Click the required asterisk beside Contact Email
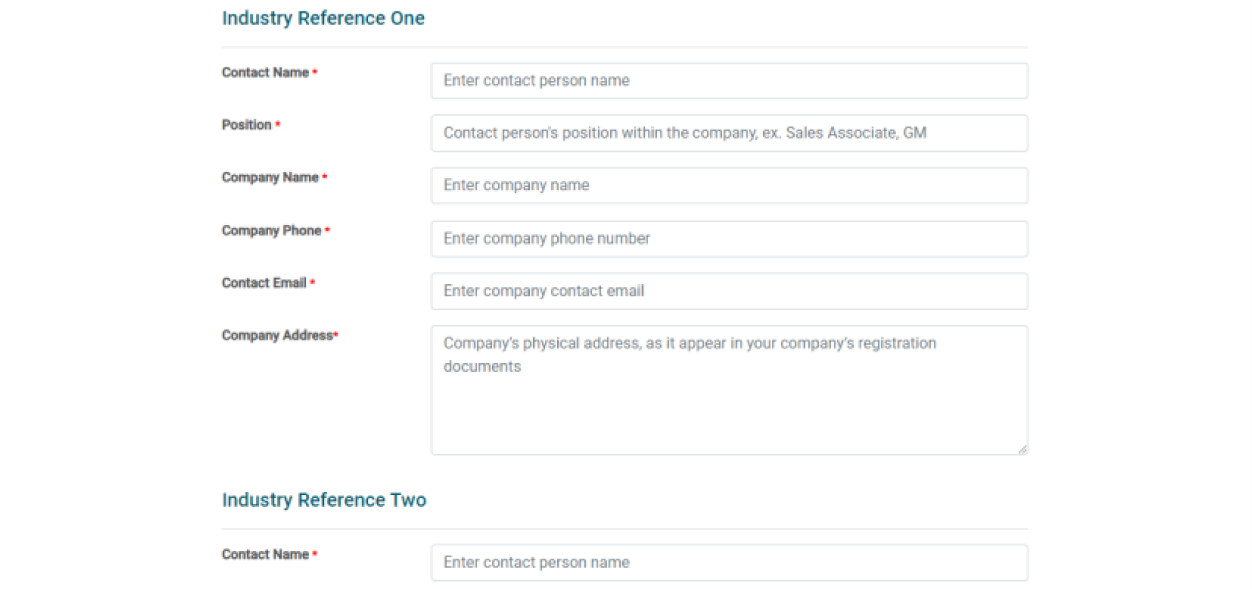The height and width of the screenshot is (589, 1252). 312,284
